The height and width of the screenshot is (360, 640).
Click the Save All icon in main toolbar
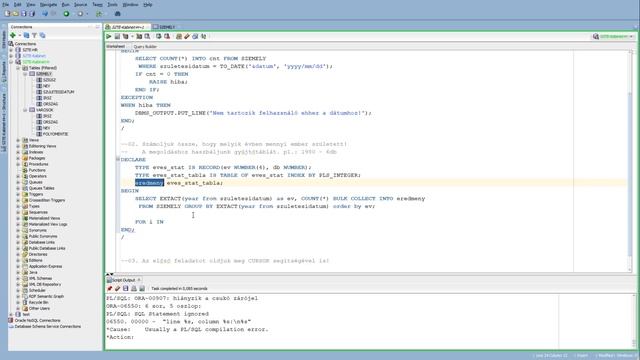32,14
